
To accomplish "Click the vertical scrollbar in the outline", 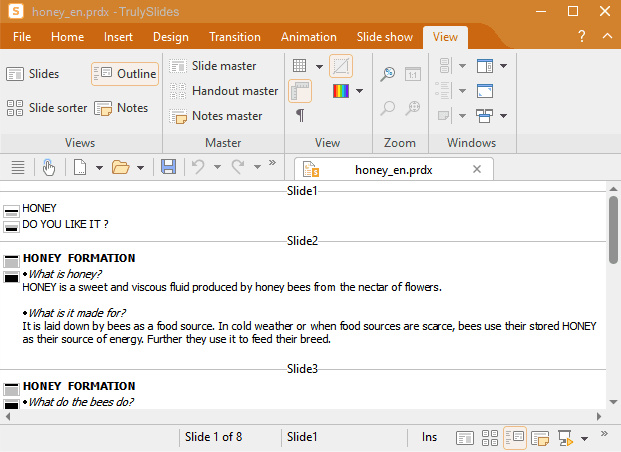I will [613, 300].
